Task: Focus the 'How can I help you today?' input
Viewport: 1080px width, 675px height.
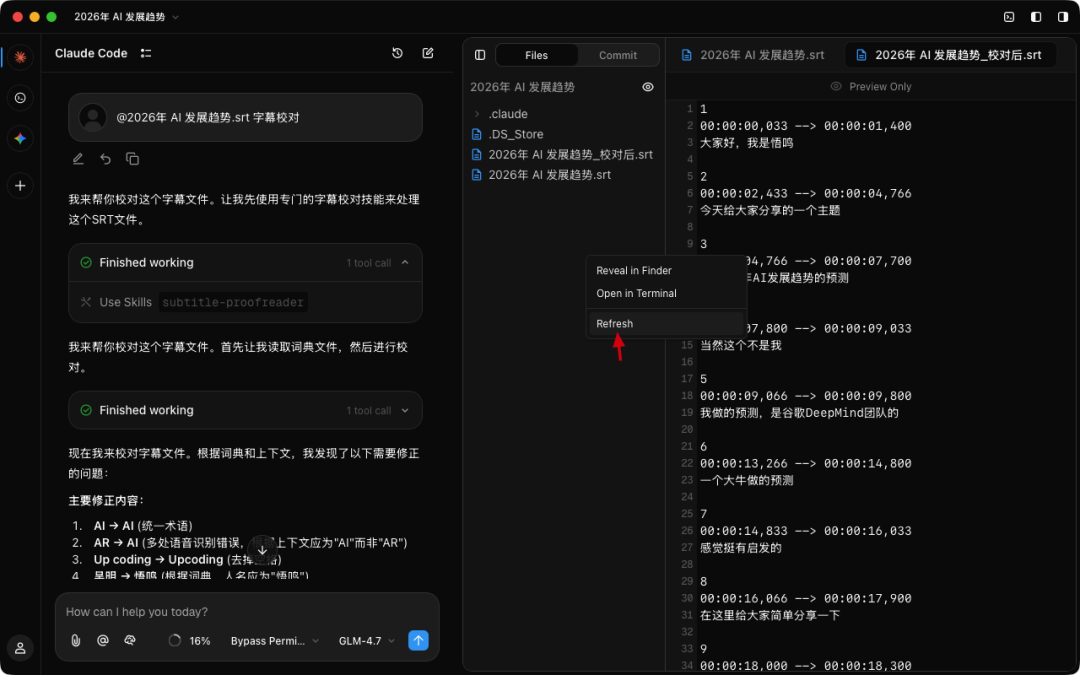Action: click(247, 612)
